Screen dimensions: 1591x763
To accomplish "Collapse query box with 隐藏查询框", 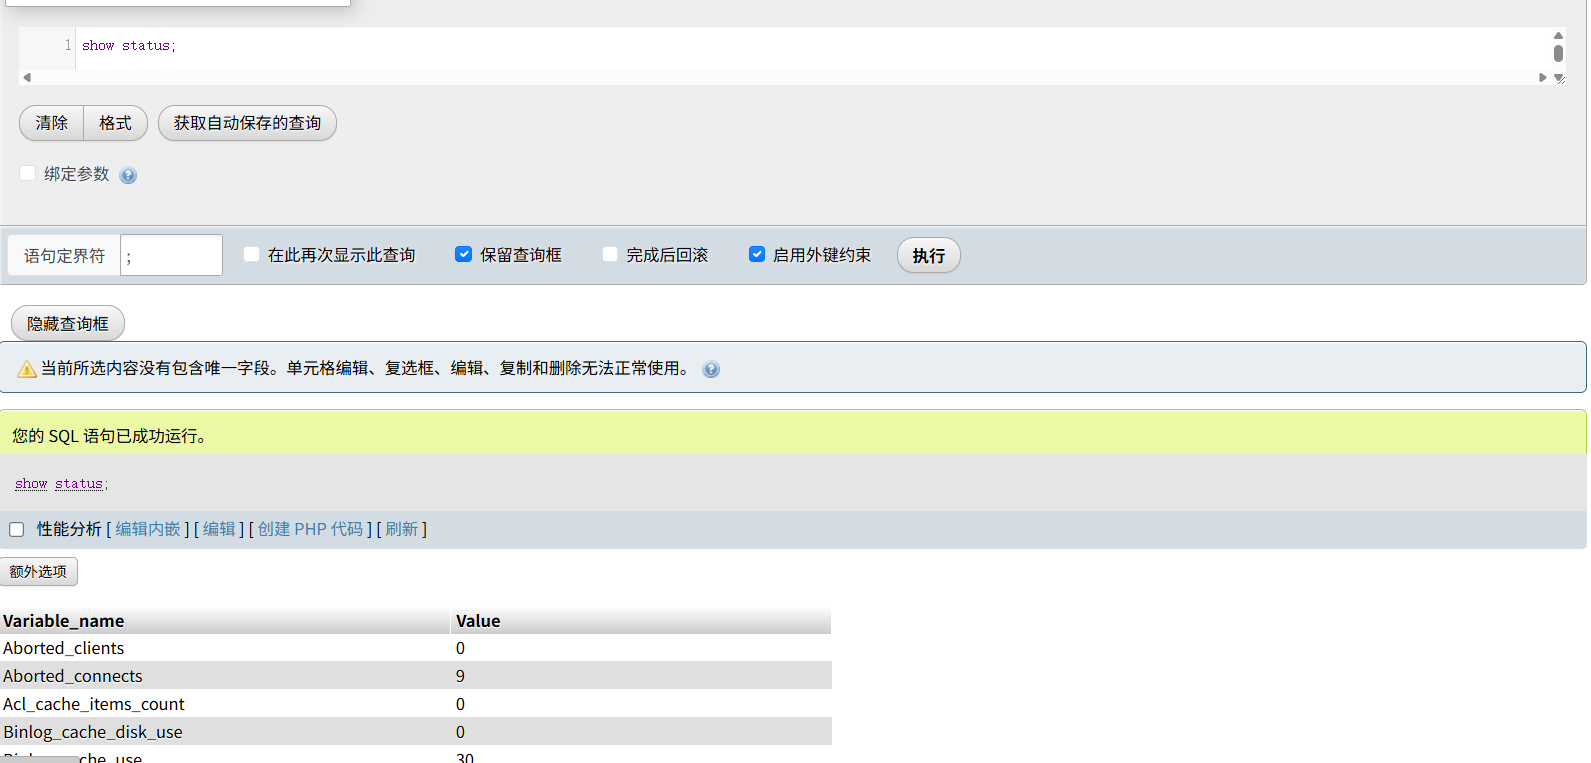I will [x=68, y=324].
